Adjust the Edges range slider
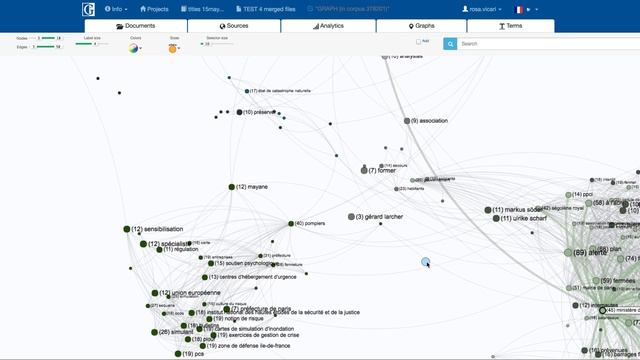The image size is (640, 360). pyautogui.click(x=46, y=47)
